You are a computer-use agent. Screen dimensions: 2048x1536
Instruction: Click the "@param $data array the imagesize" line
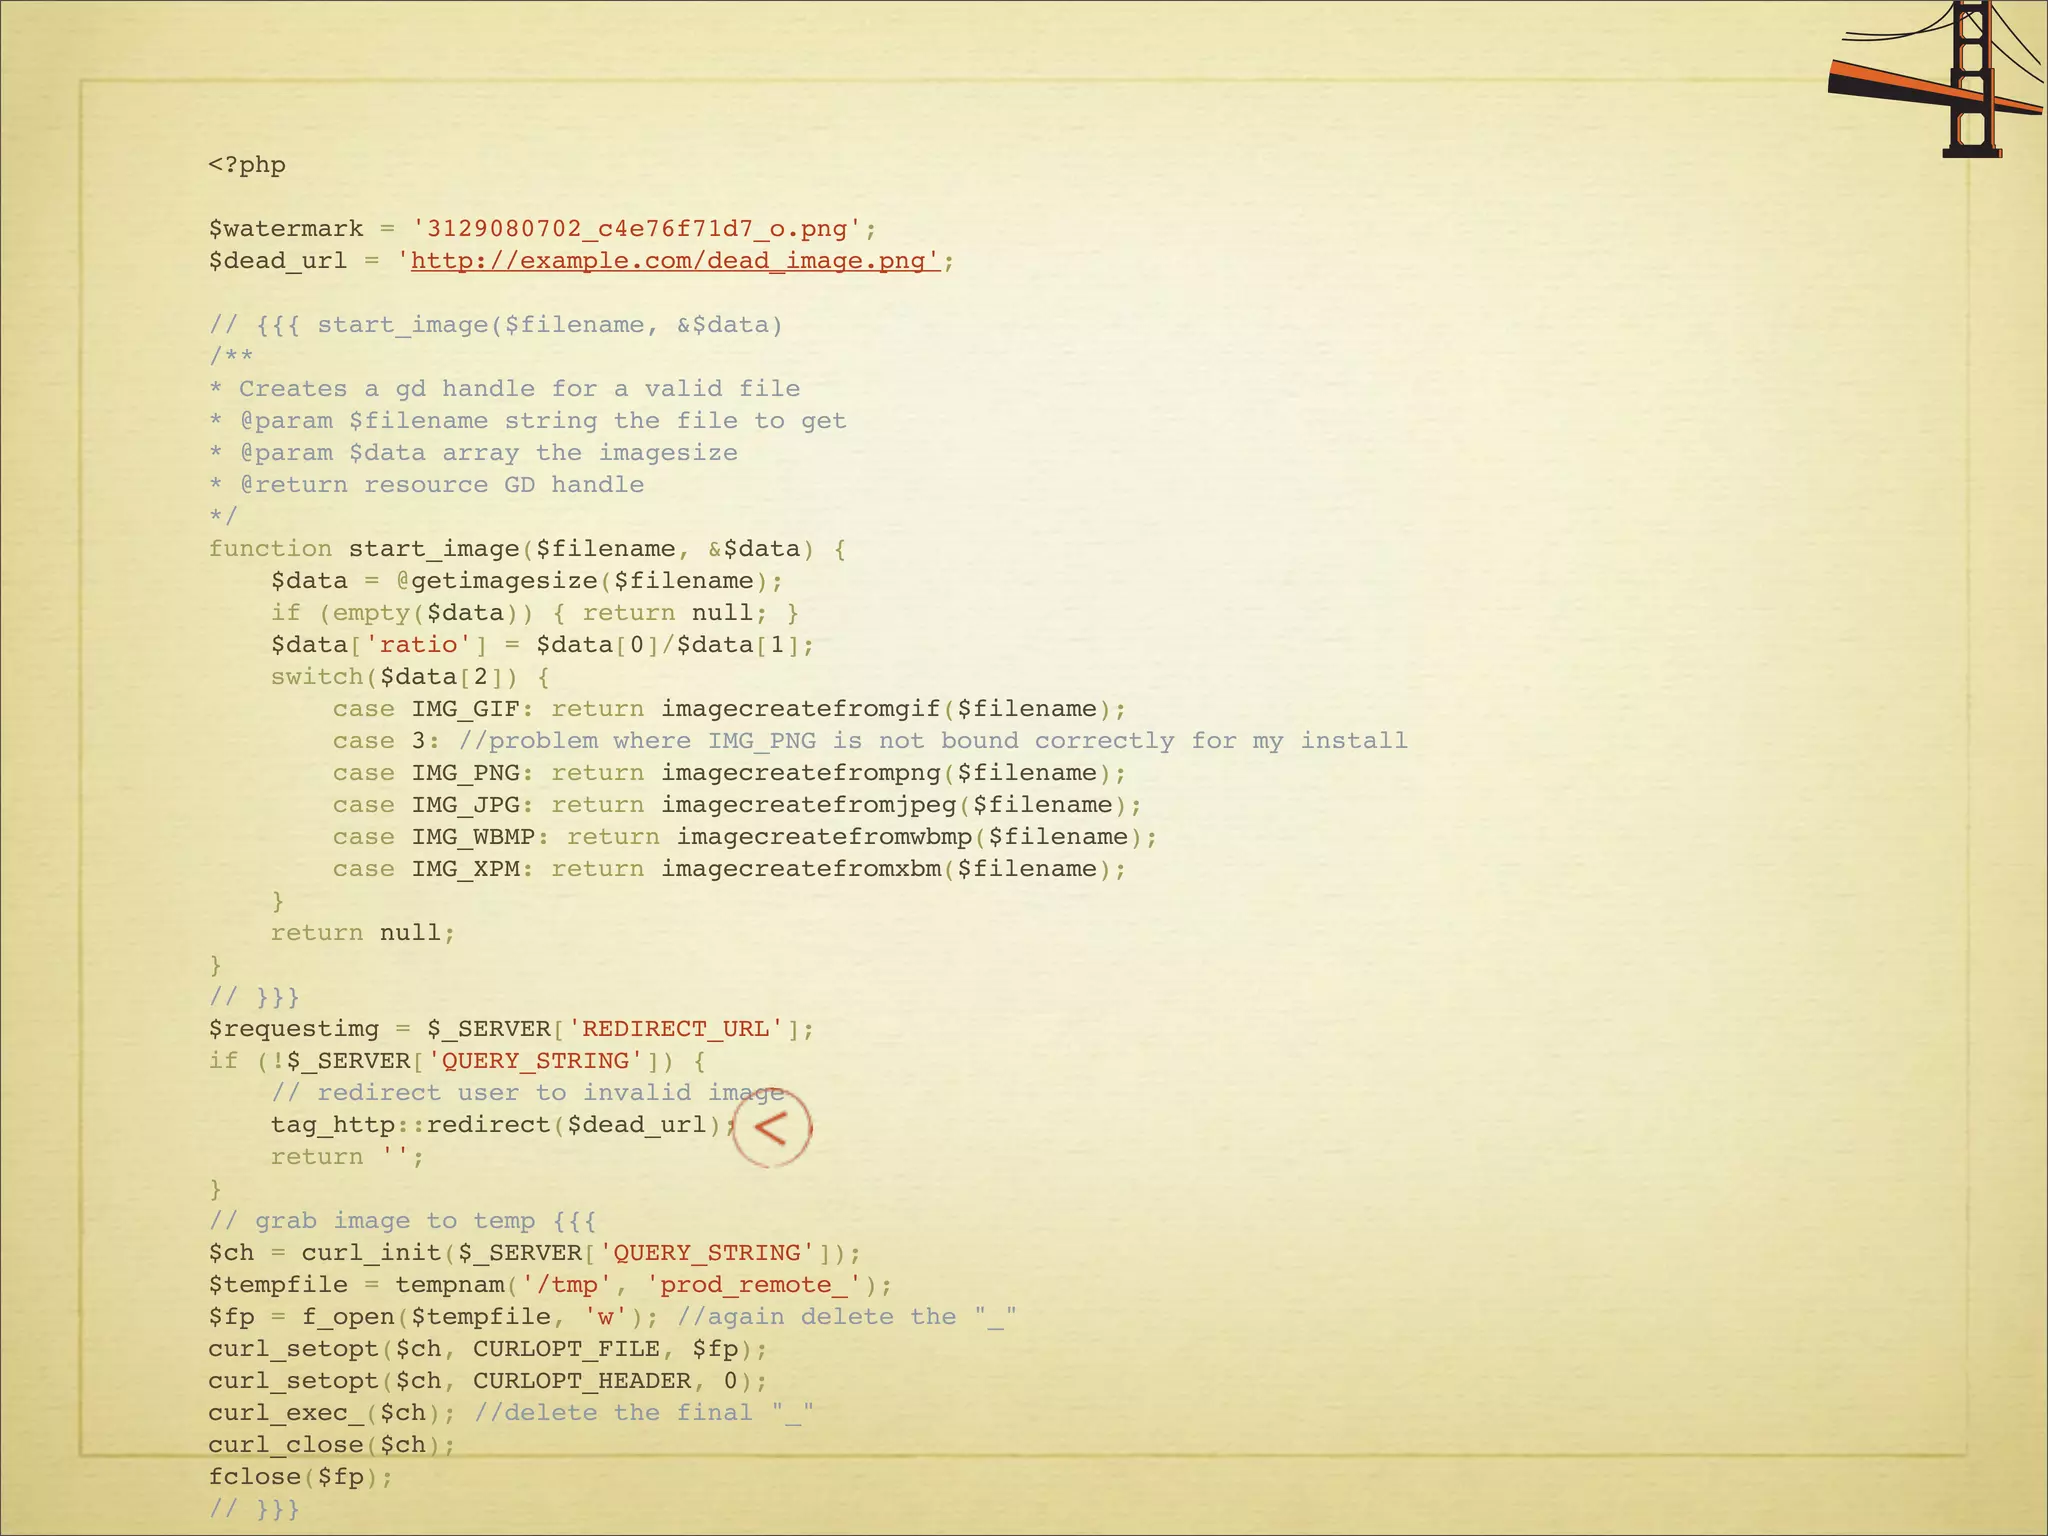tap(489, 453)
